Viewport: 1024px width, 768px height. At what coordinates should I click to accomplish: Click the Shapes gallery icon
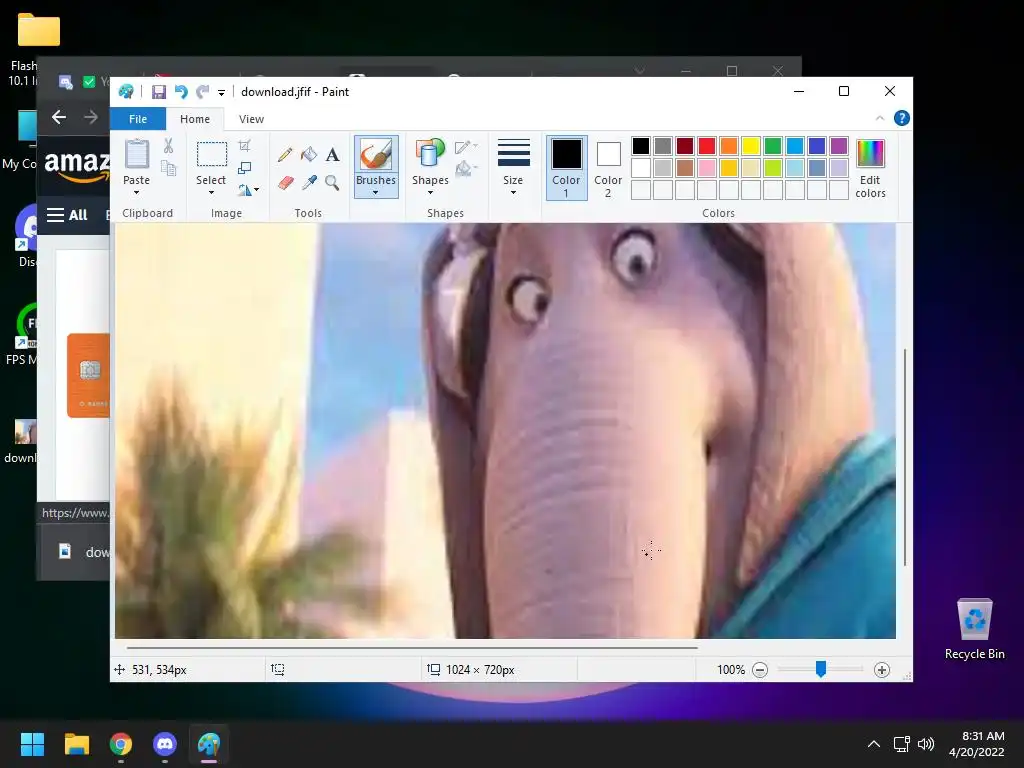click(430, 154)
